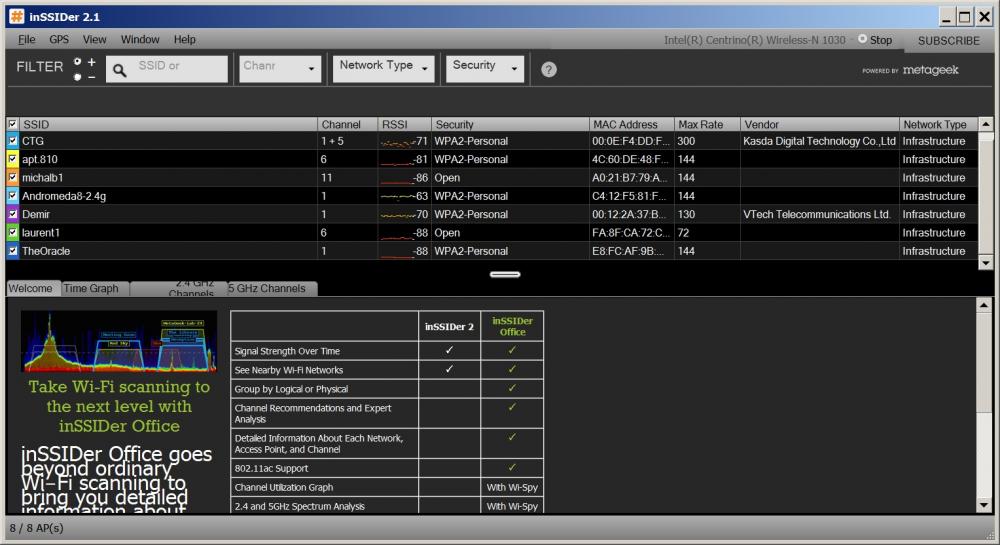Switch to the 2.4 GHz Channels tab
Image resolution: width=1000 pixels, height=545 pixels.
[x=179, y=289]
